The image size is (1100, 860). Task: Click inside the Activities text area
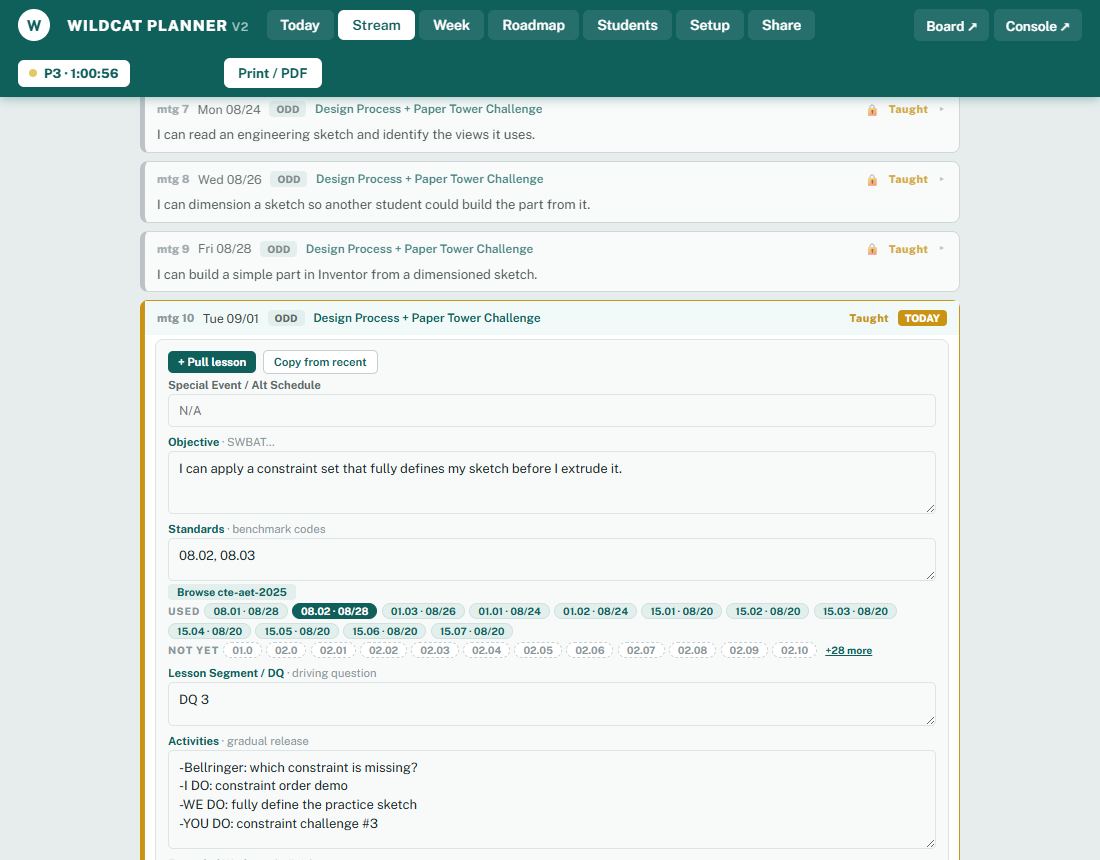pos(551,800)
